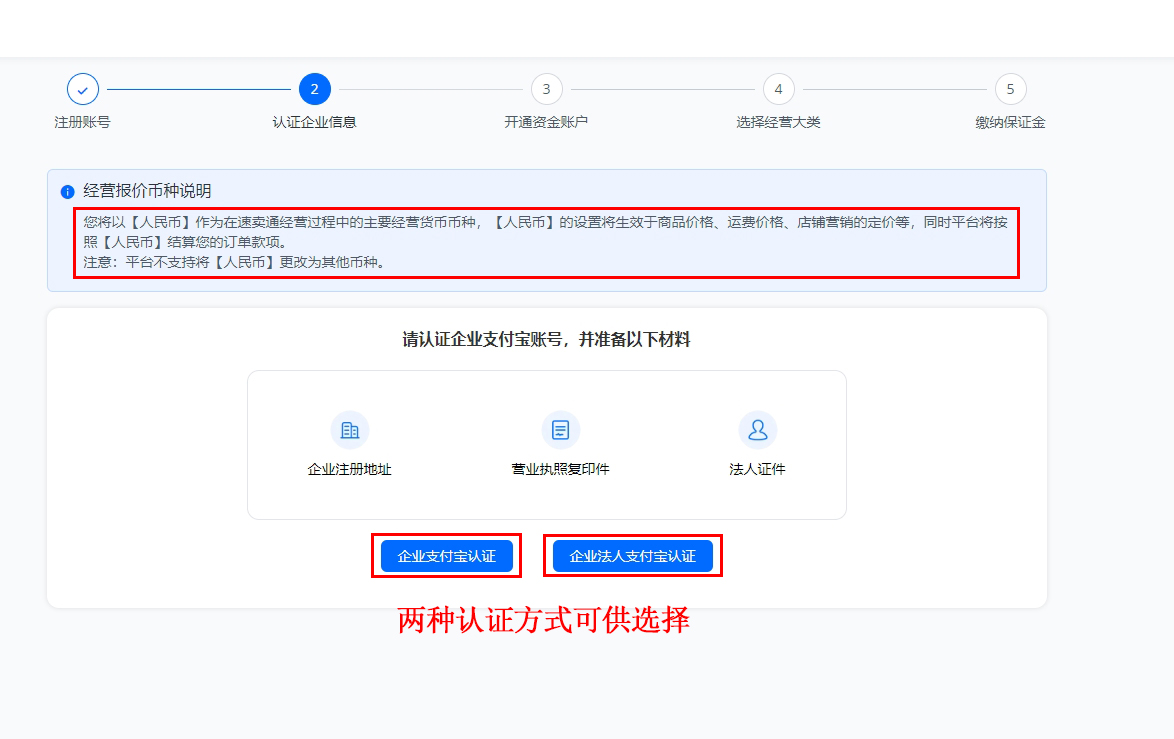Go to the 开通资金账户 step label

point(546,122)
